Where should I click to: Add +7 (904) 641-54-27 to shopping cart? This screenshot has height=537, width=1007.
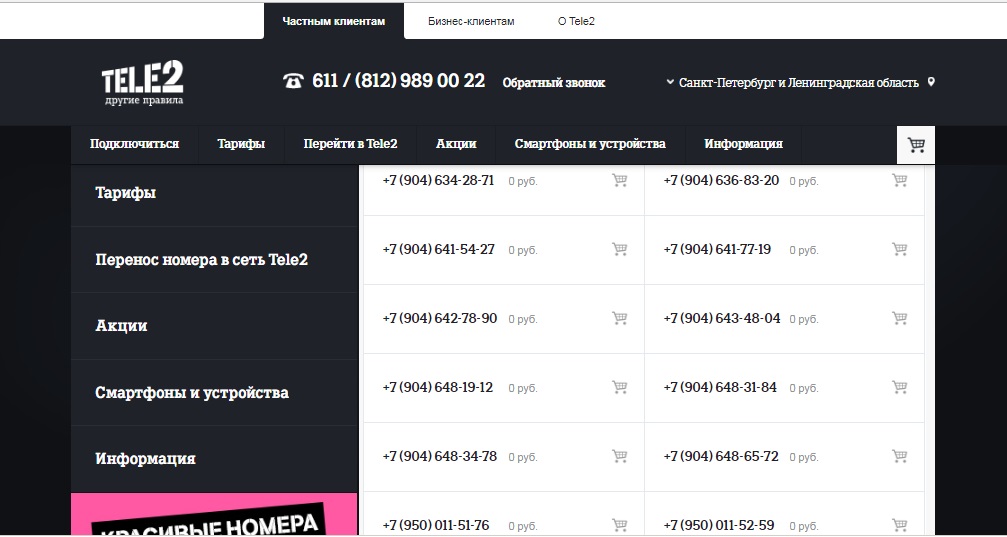[619, 250]
